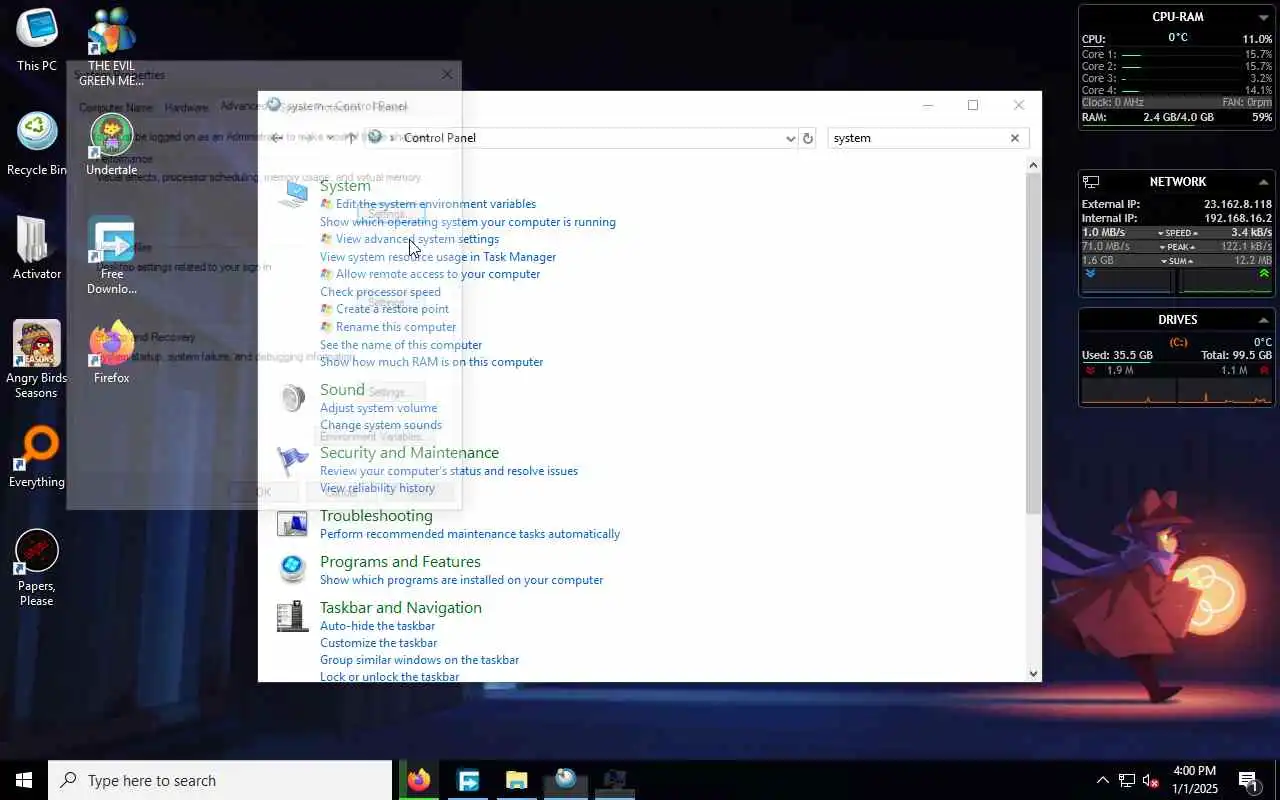Click Group similar windows on the taskbar

419,660
